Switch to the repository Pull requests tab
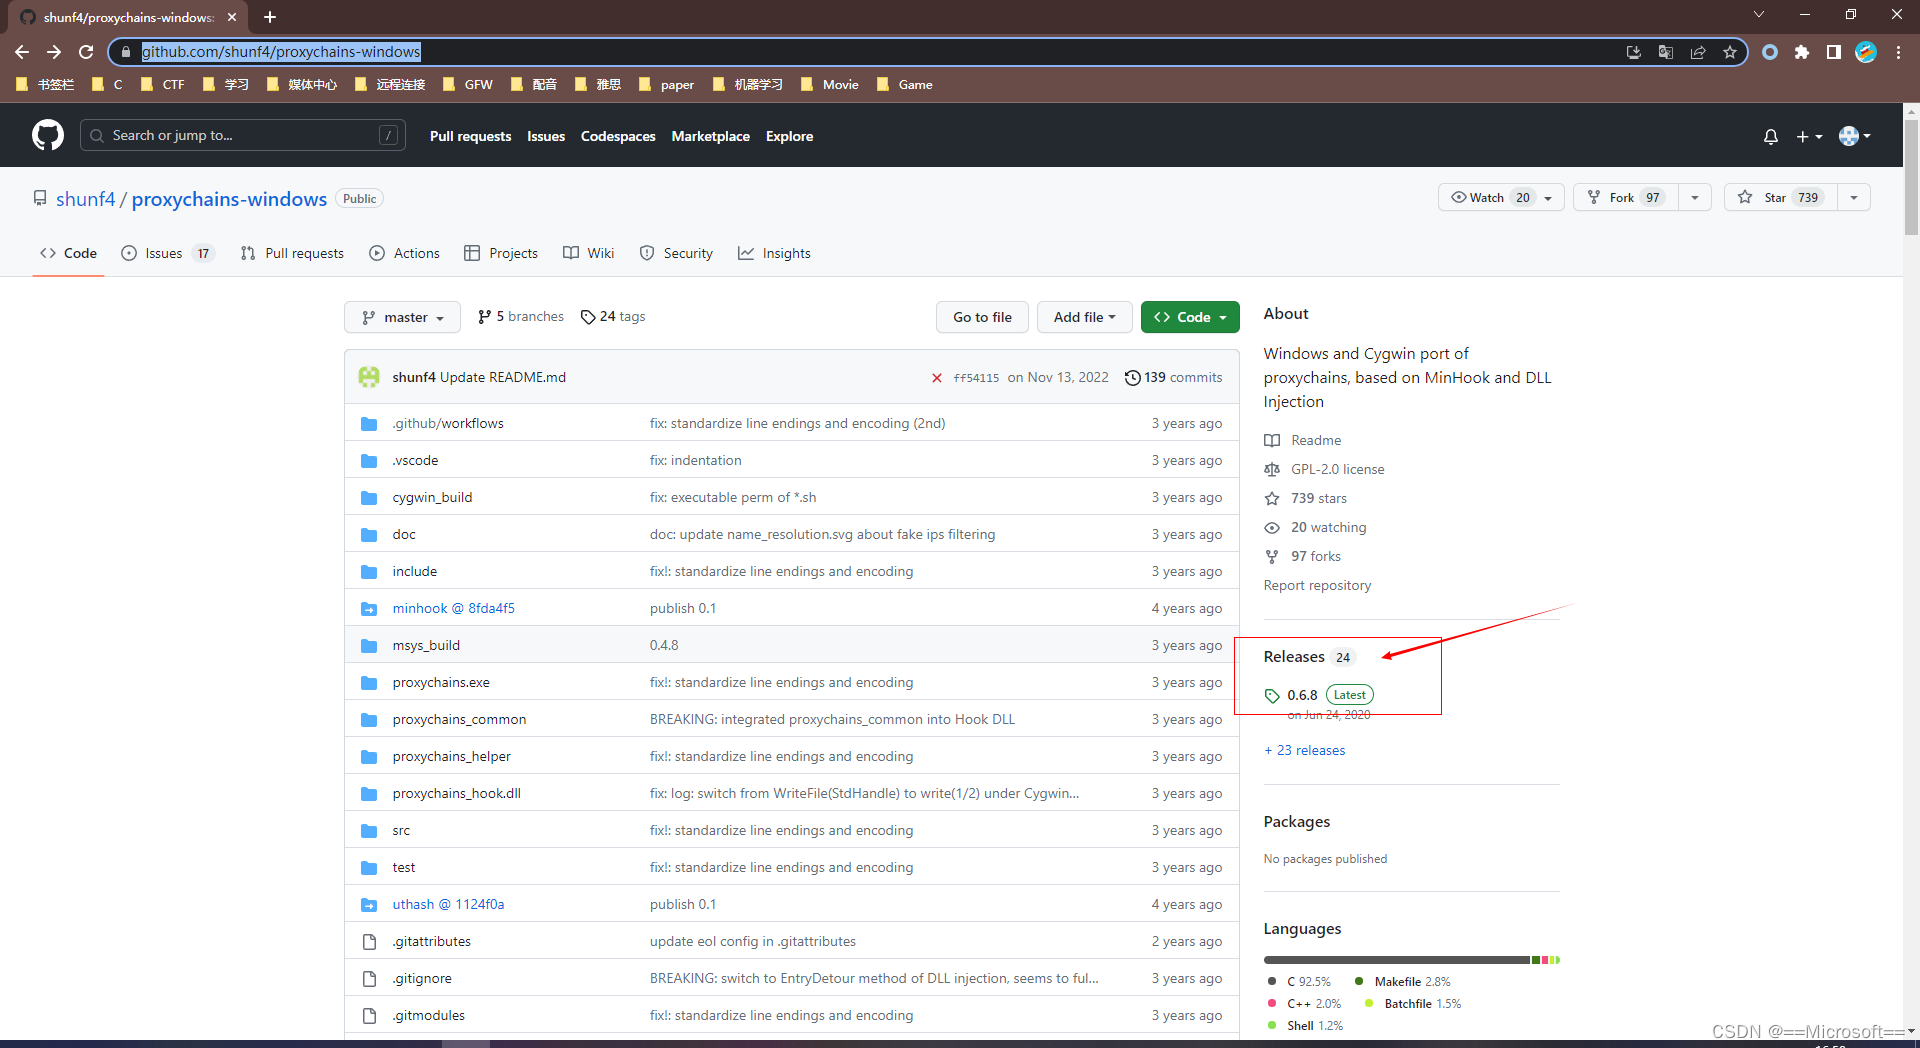This screenshot has width=1920, height=1048. (x=292, y=253)
